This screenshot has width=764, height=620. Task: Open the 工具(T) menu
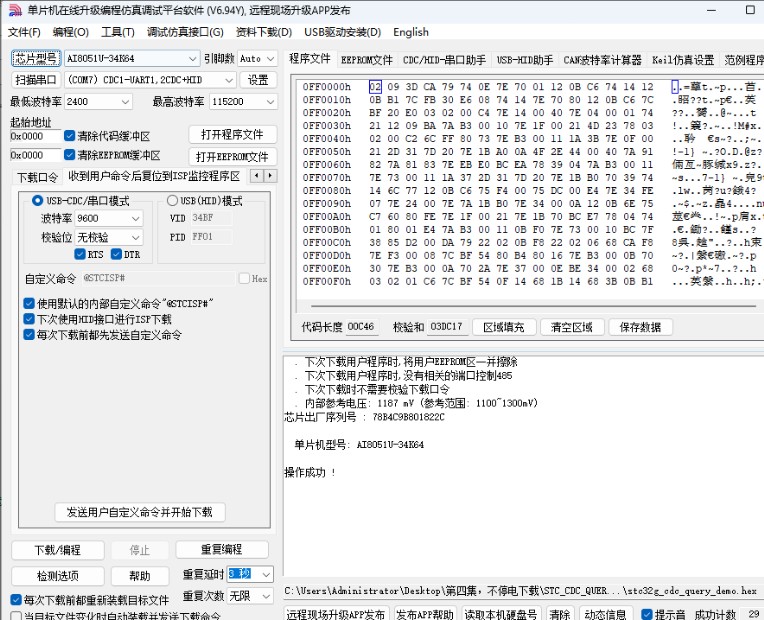point(117,32)
